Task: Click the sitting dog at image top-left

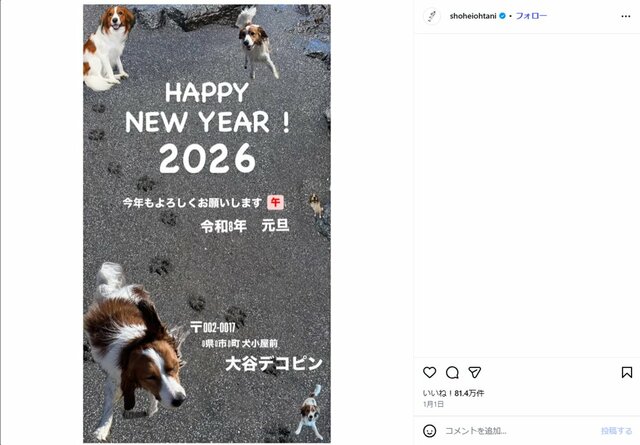Action: [108, 48]
